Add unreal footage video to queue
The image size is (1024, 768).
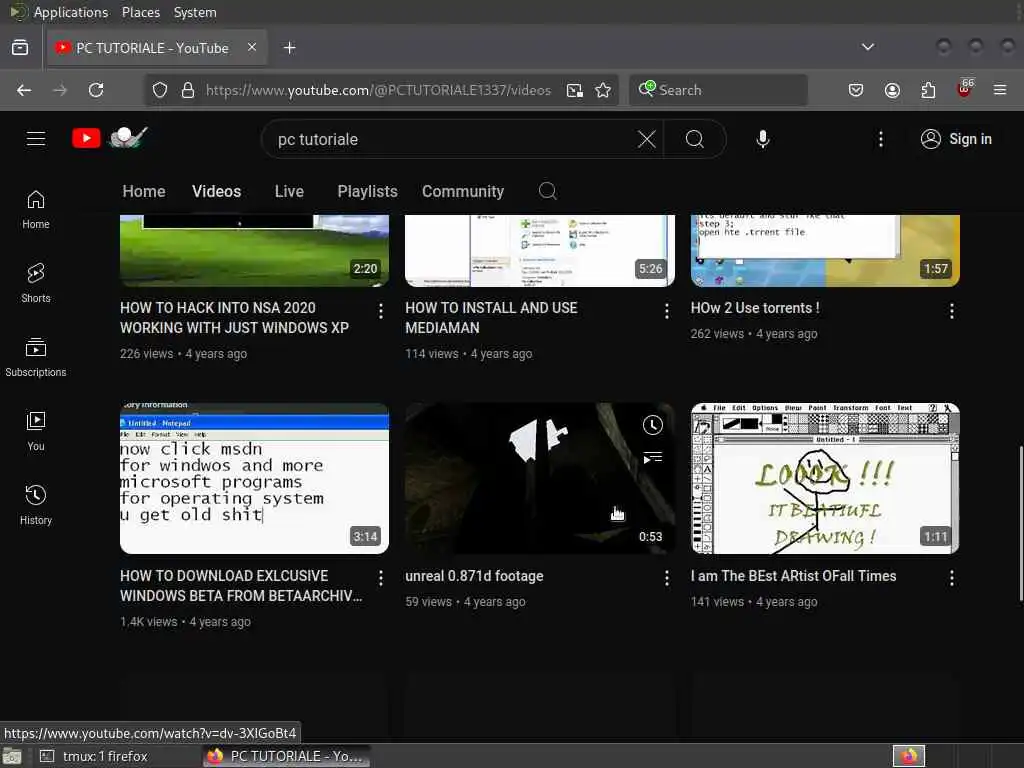coord(652,457)
